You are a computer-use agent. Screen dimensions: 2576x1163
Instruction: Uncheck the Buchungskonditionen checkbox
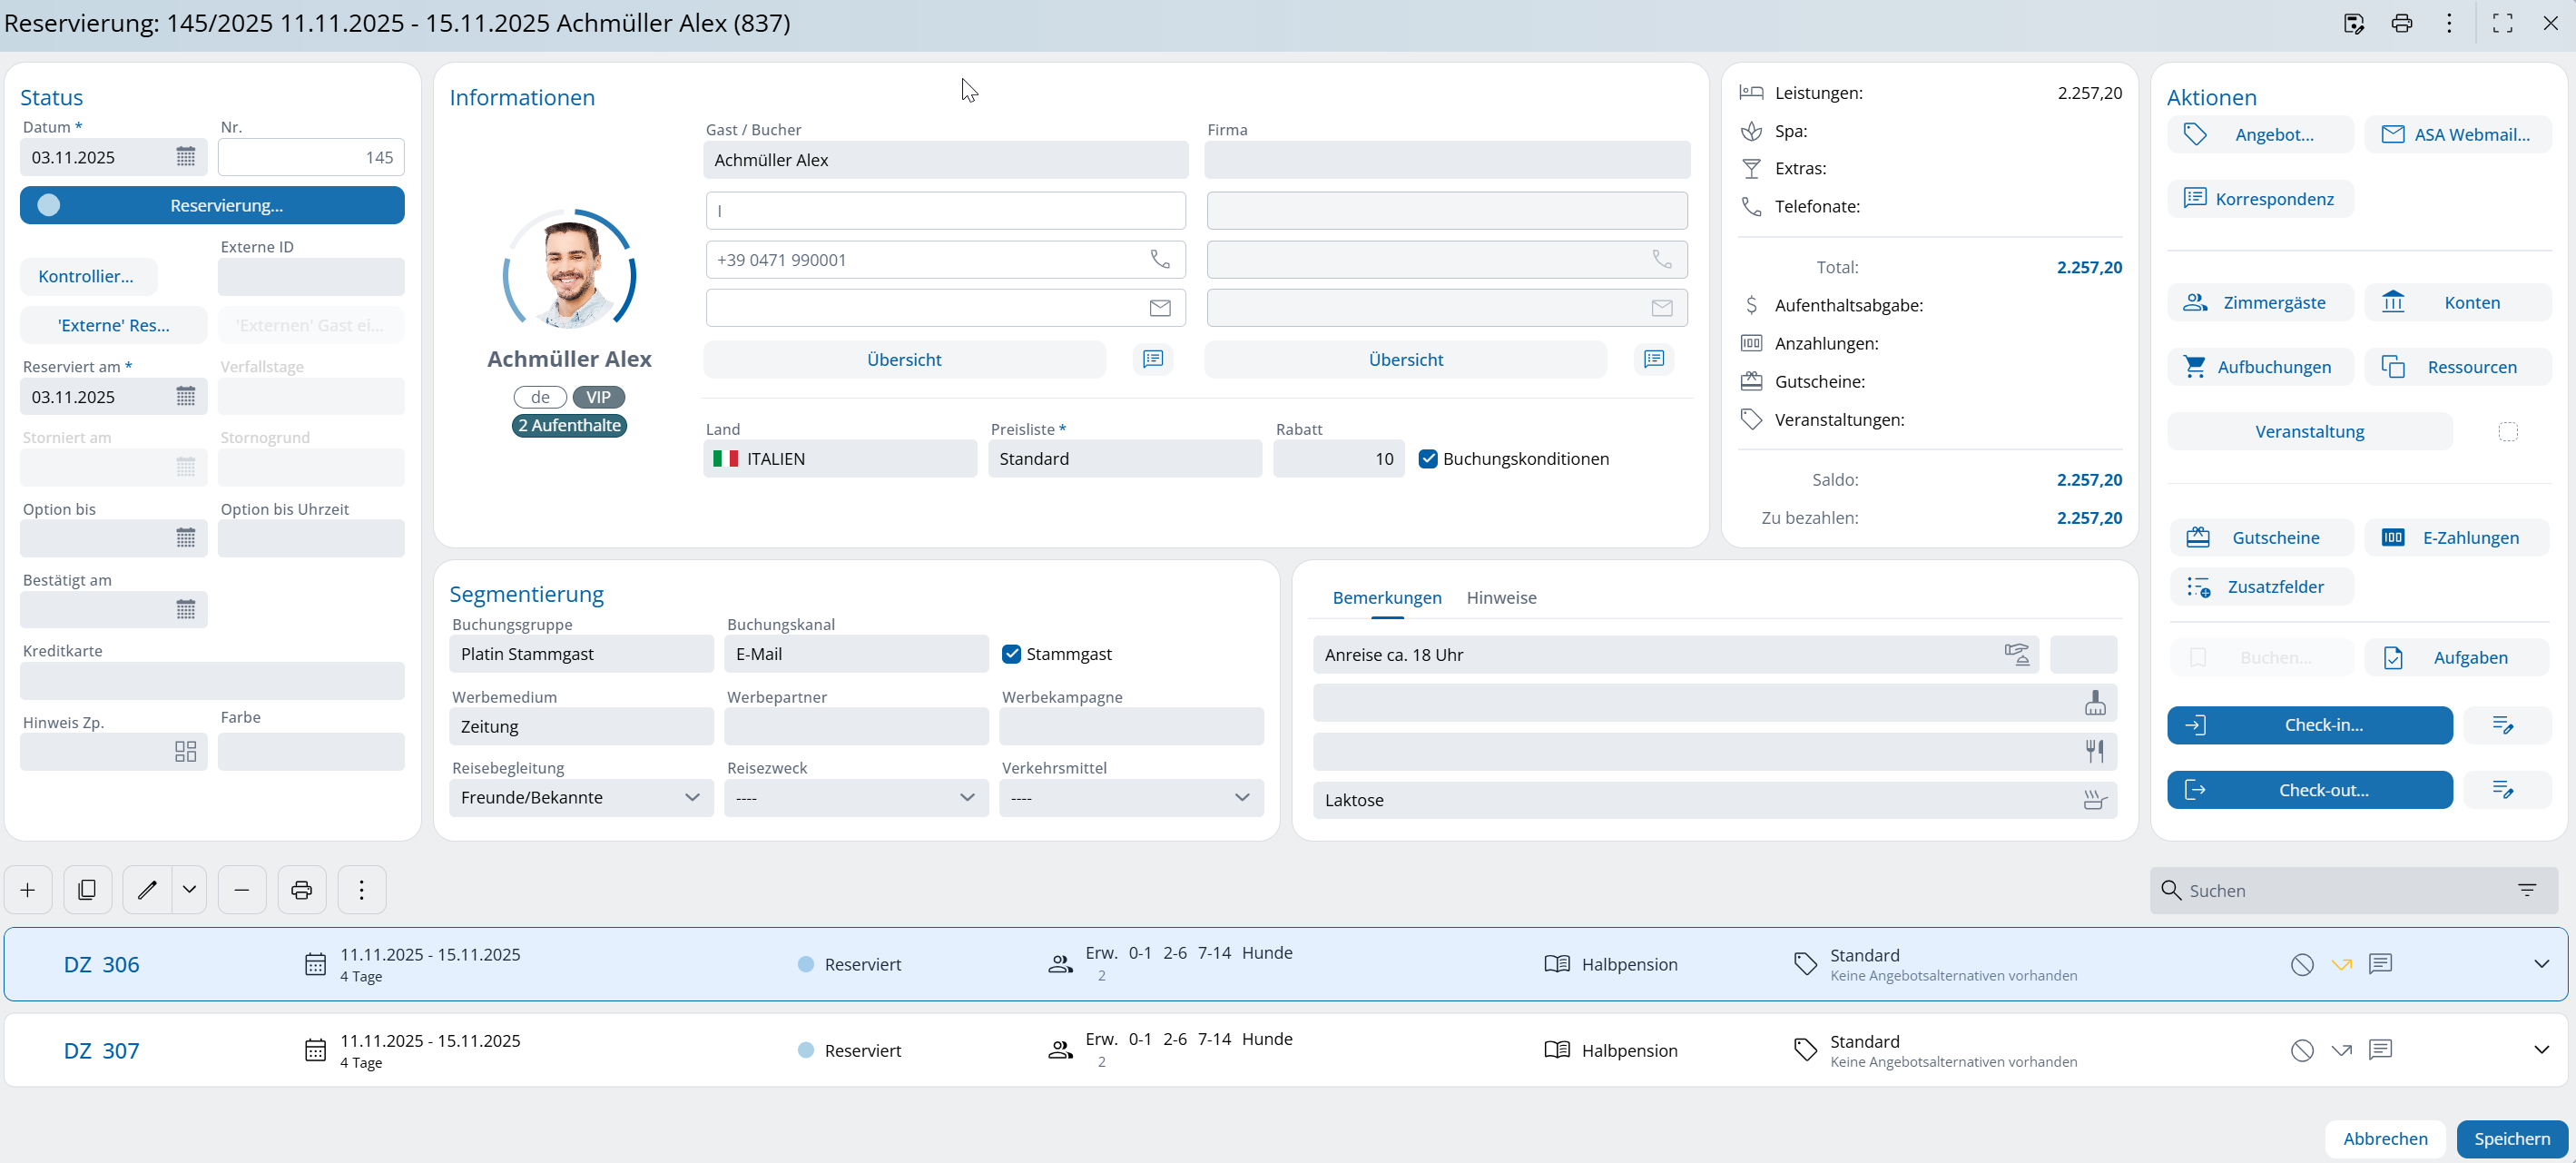[x=1428, y=459]
